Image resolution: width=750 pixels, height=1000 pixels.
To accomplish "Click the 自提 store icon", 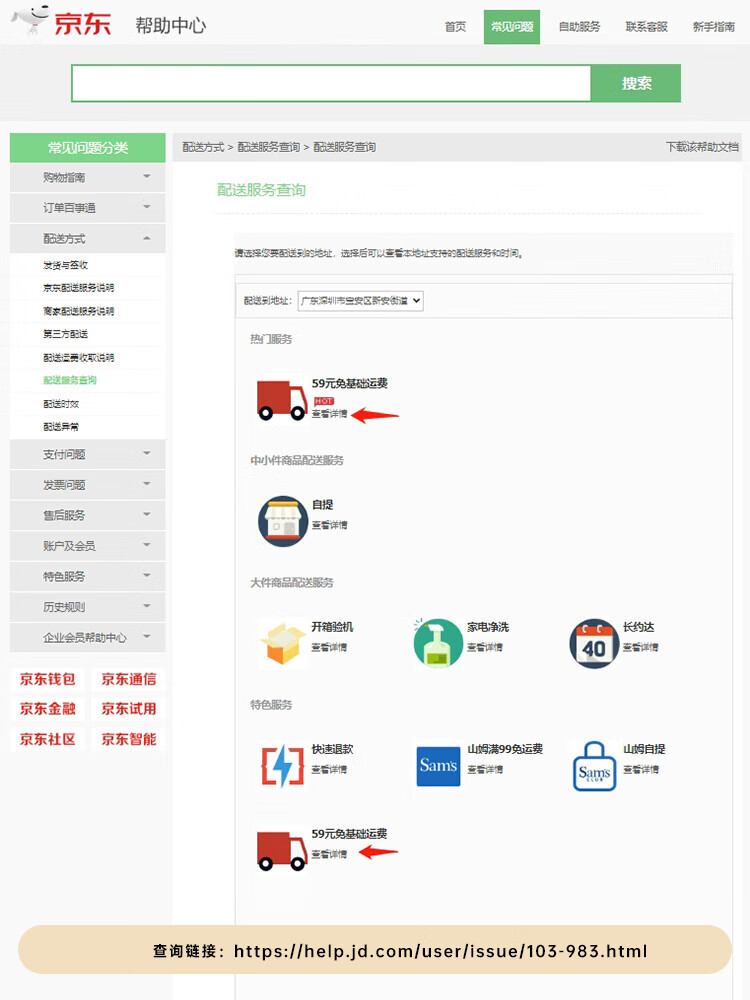I will (x=283, y=521).
